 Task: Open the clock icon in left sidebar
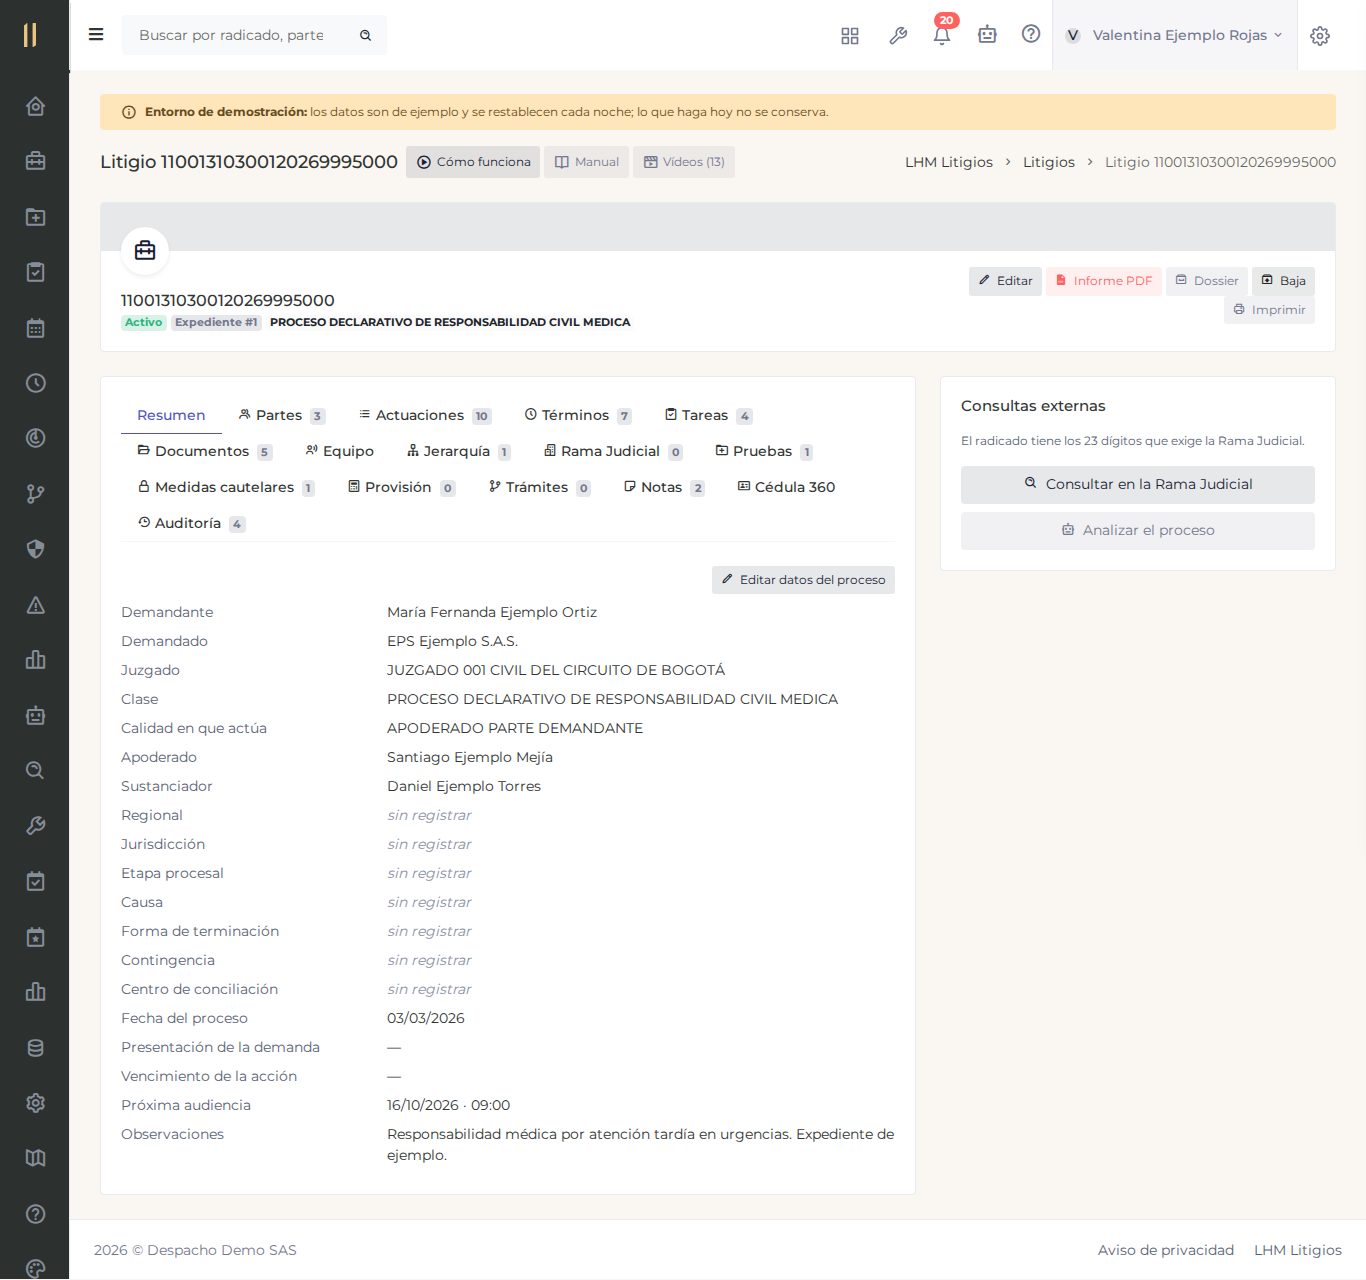[x=35, y=383]
